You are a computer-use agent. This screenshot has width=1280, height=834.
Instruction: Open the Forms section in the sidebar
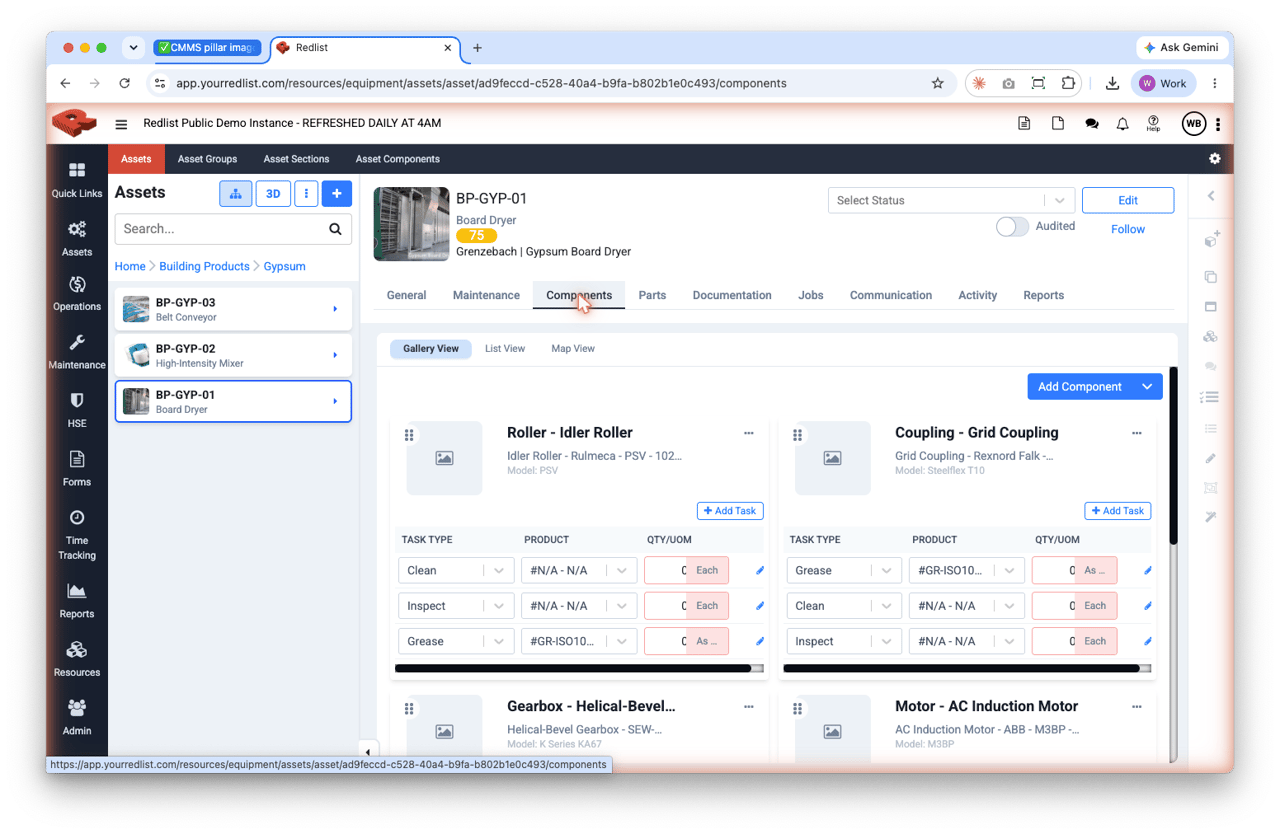pos(77,469)
